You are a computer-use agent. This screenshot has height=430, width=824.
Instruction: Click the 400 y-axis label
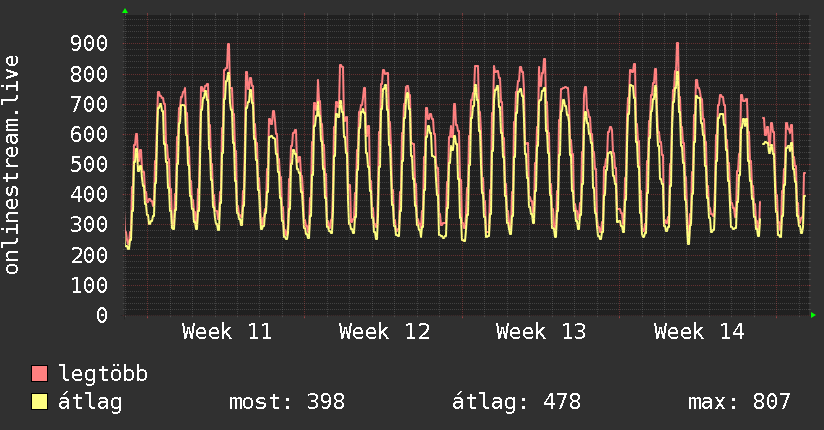(x=89, y=194)
